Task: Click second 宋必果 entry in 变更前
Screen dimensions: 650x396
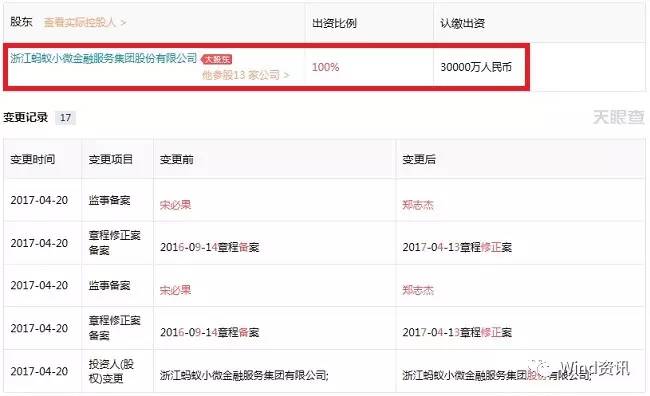Action: pyautogui.click(x=175, y=290)
